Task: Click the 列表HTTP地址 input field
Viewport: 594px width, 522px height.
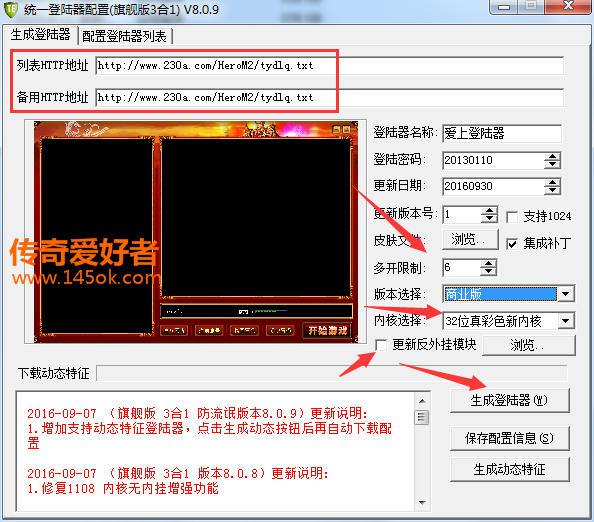Action: (x=329, y=66)
